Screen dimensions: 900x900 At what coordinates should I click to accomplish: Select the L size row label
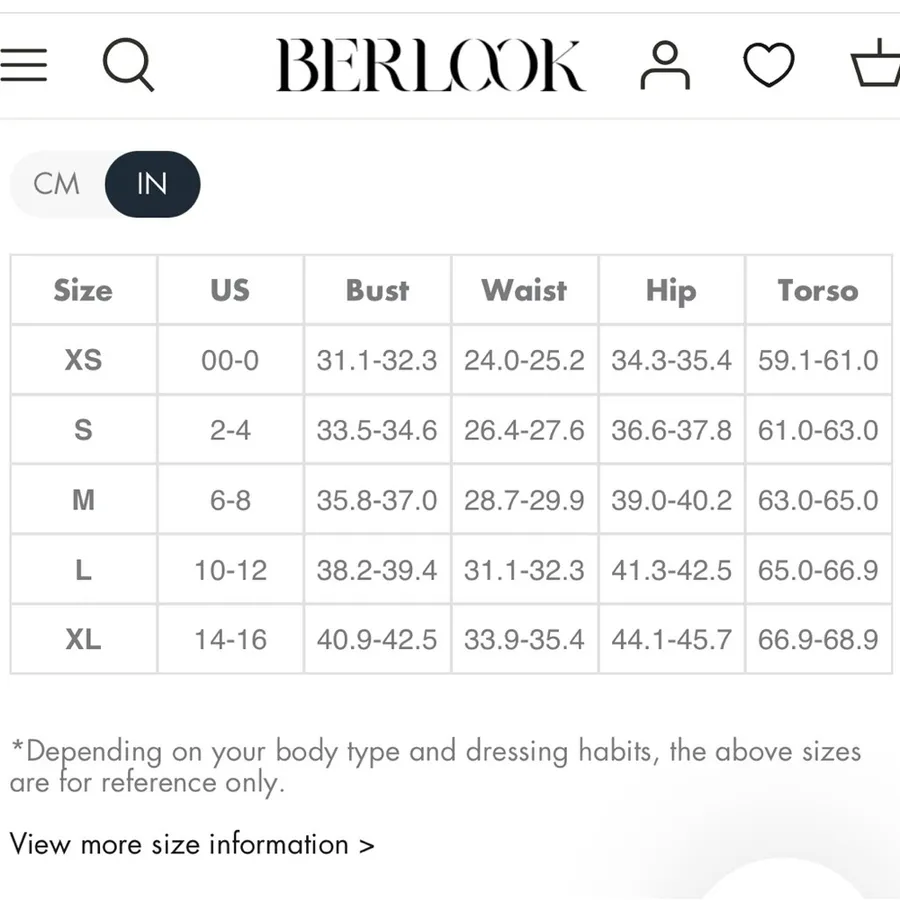pyautogui.click(x=83, y=570)
